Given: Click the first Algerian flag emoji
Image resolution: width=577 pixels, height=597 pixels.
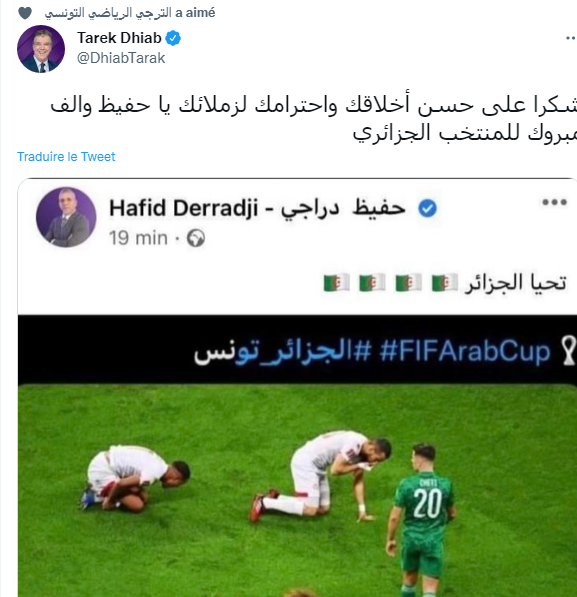Looking at the screenshot, I should point(445,283).
